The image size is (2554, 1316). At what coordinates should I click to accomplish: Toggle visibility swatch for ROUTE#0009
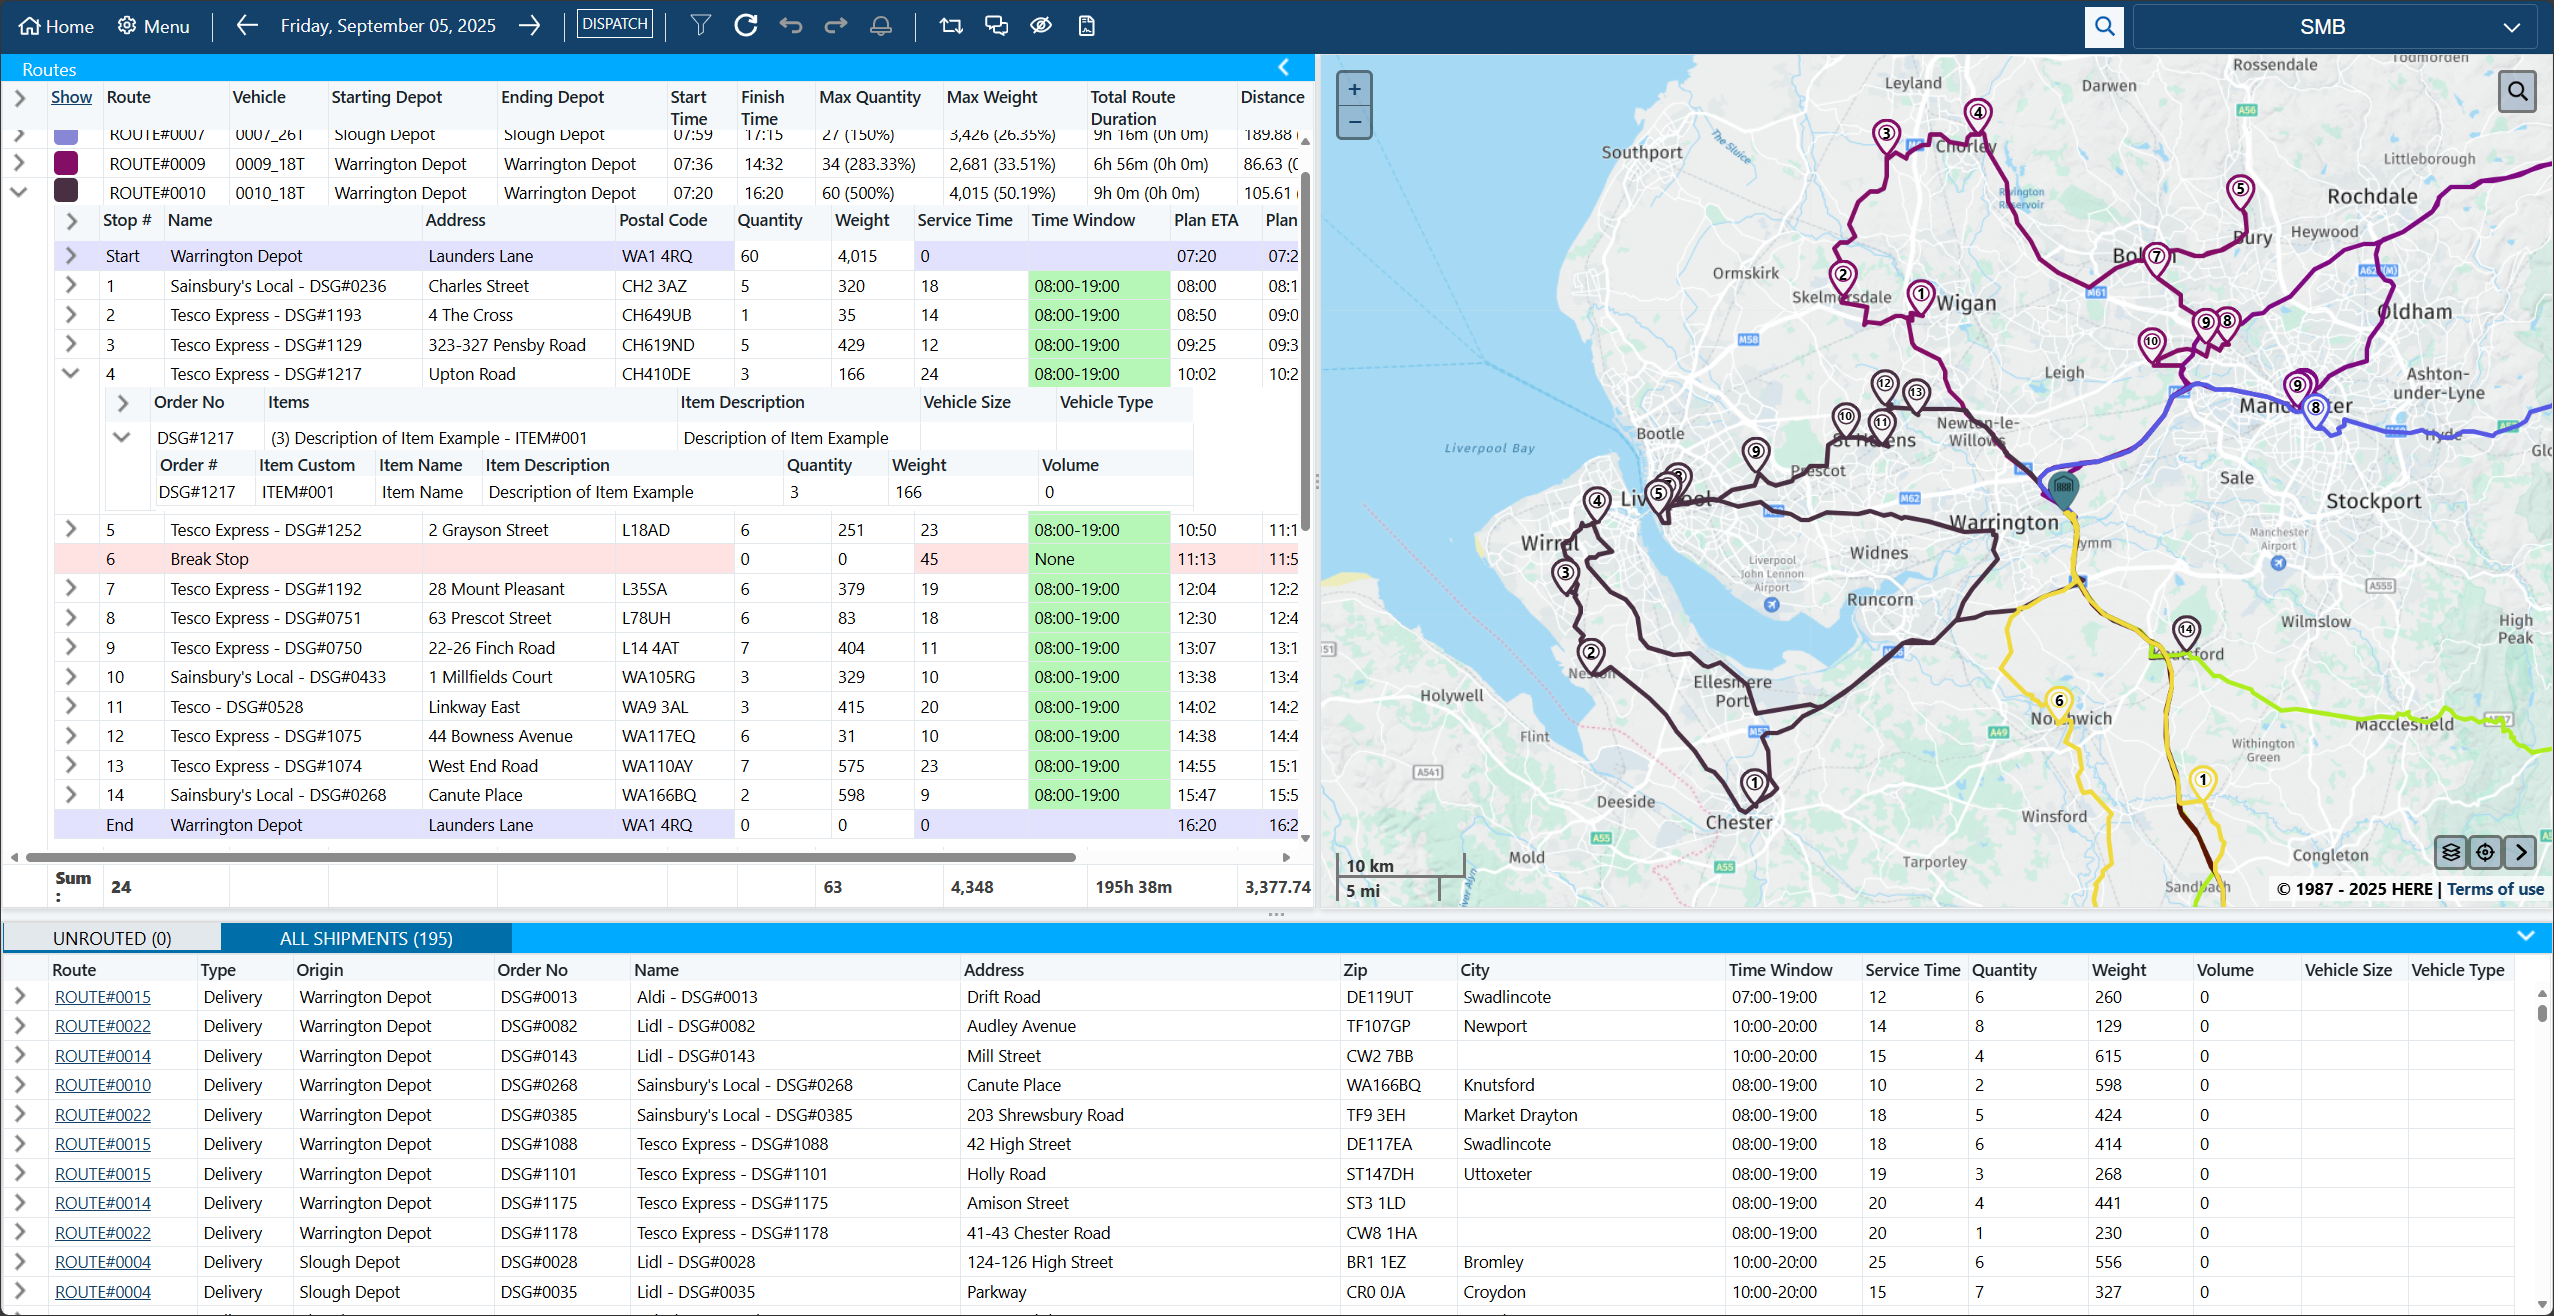[66, 164]
